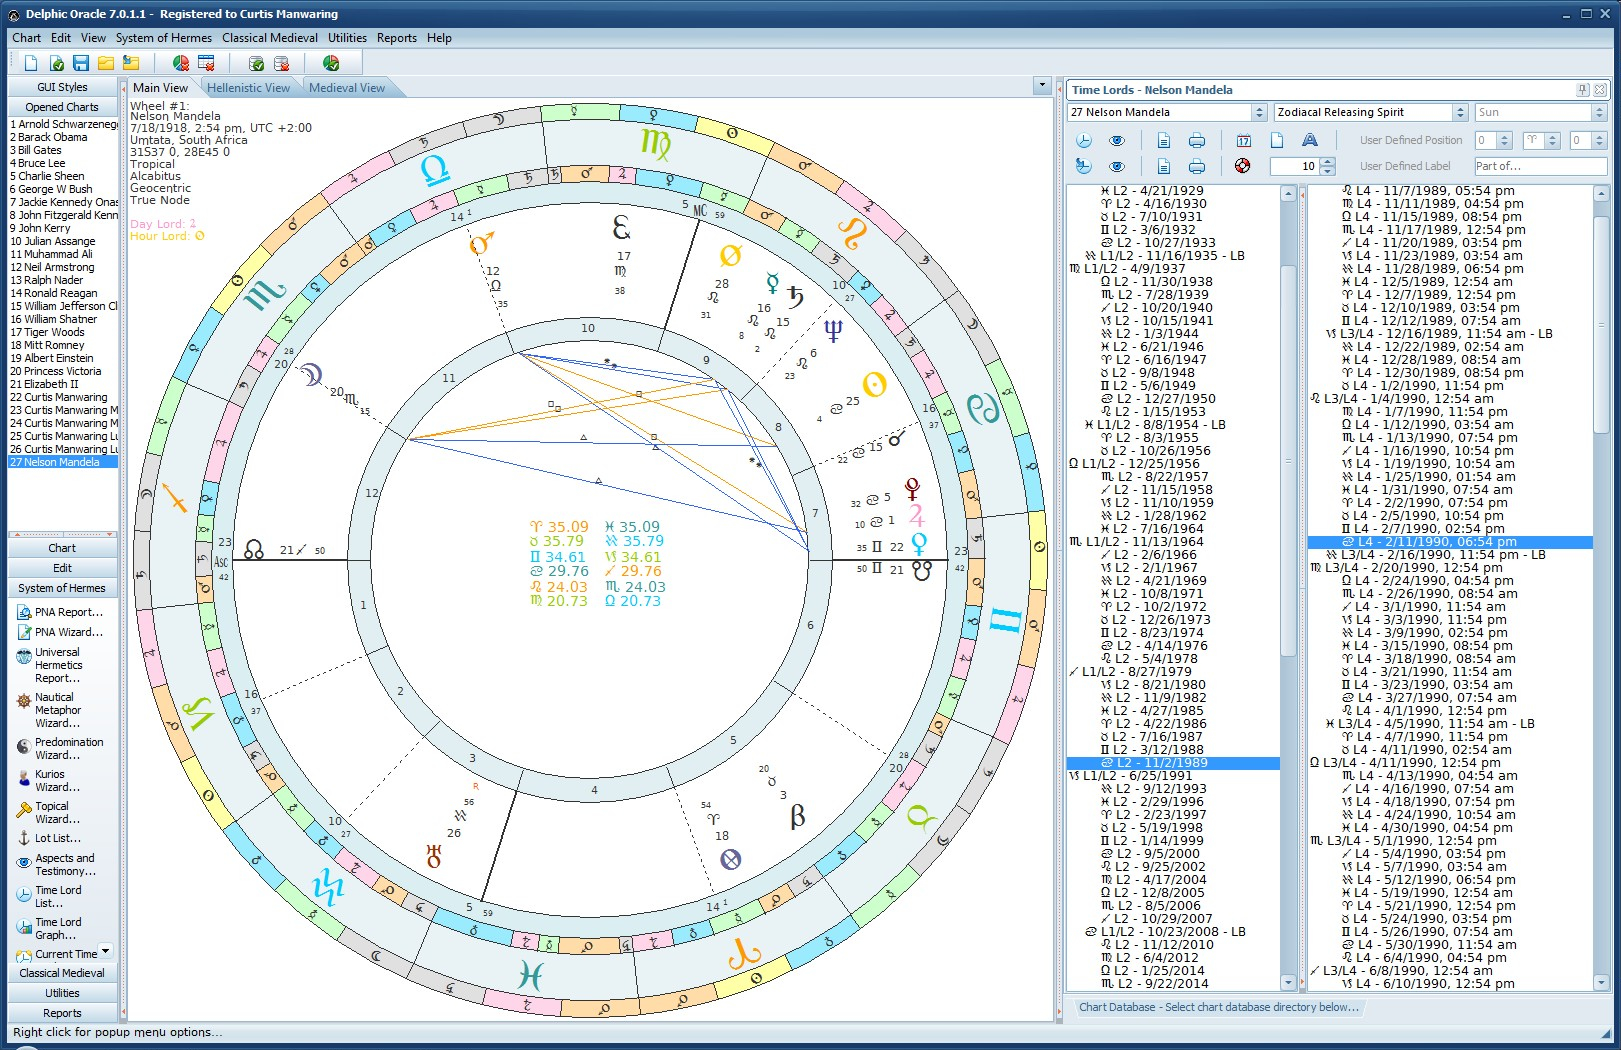Click the folder with blue arrow icon
This screenshot has height=1050, width=1621.
(131, 63)
